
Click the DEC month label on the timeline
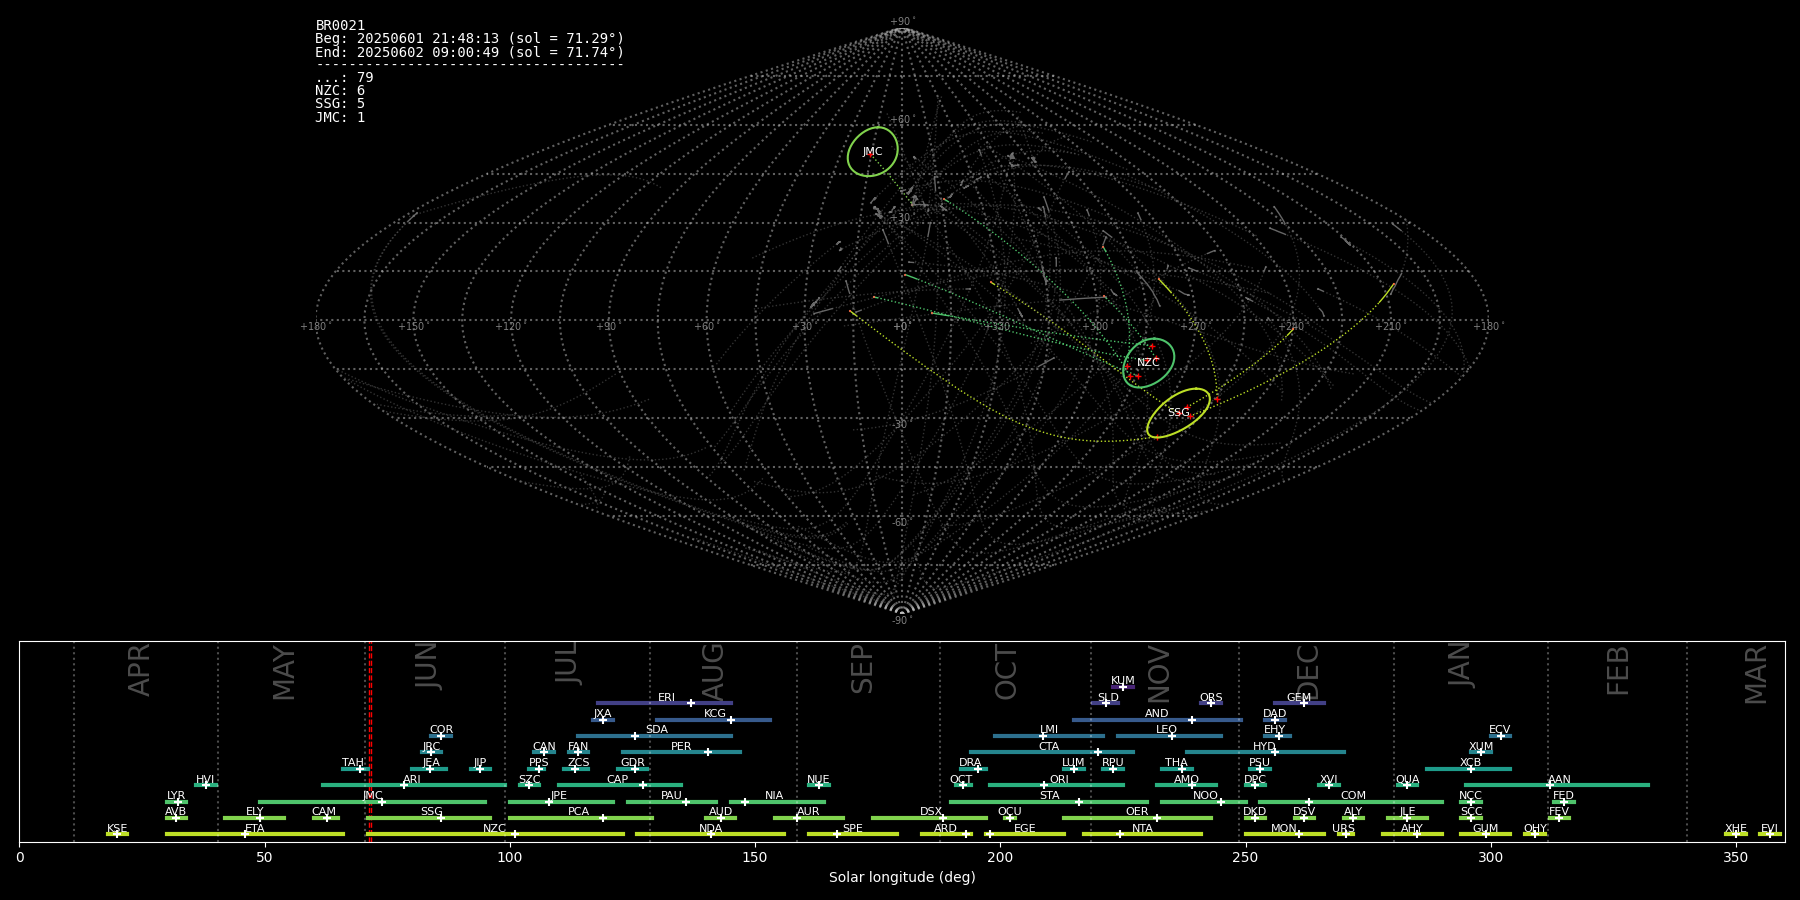(x=1308, y=673)
